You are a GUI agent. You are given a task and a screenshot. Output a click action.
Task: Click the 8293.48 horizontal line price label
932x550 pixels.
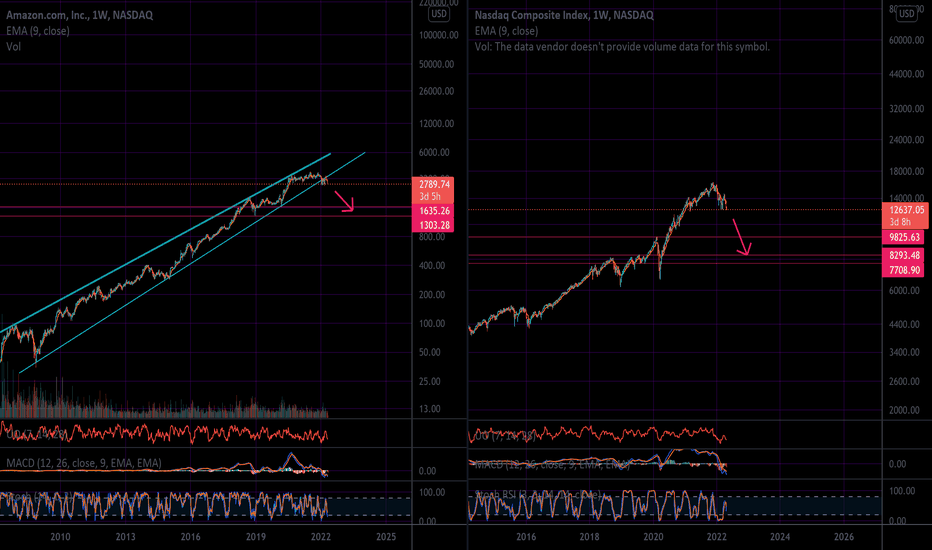click(904, 255)
